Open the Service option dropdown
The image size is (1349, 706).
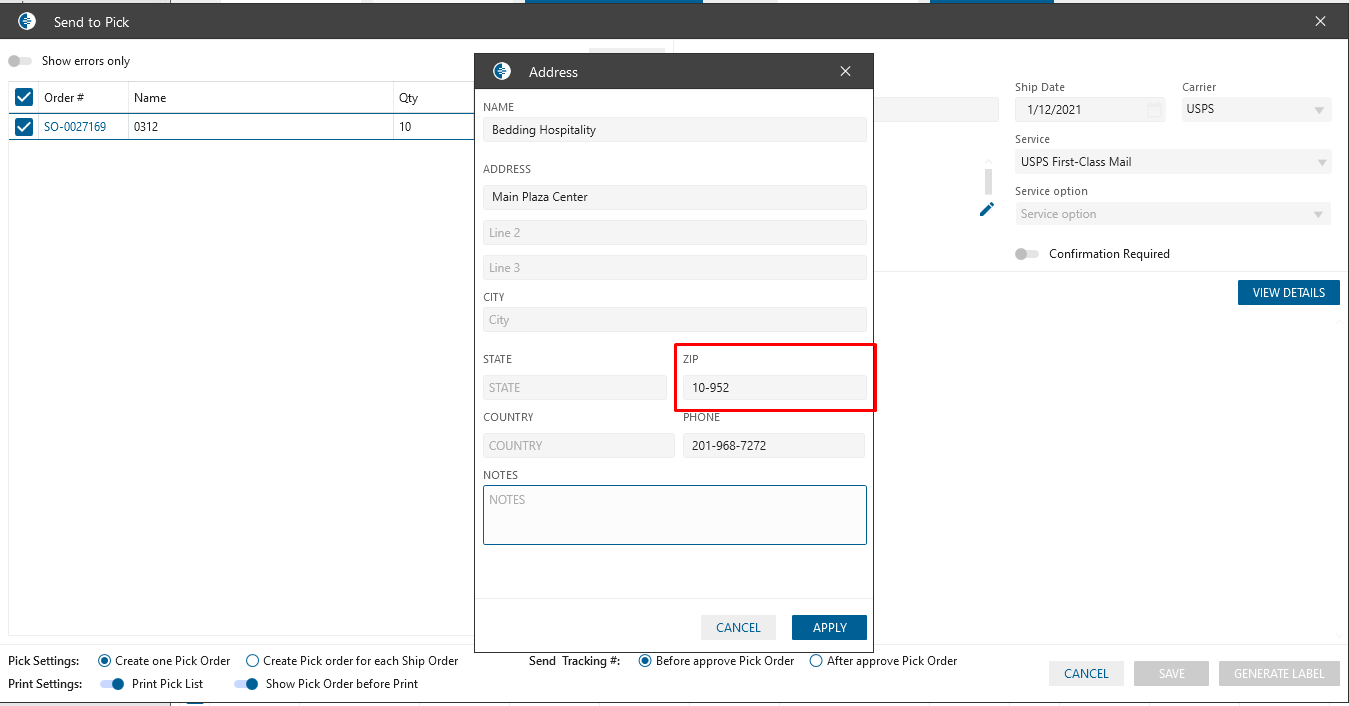1173,214
